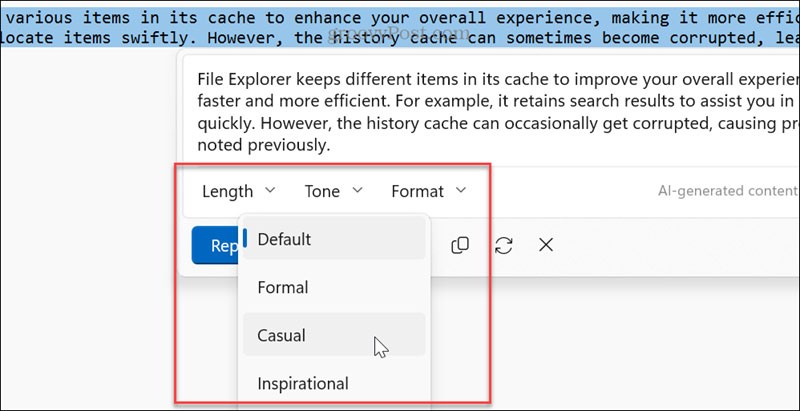The height and width of the screenshot is (411, 800).
Task: Click the words 'noted previously' in rewritten text
Action: 265,145
